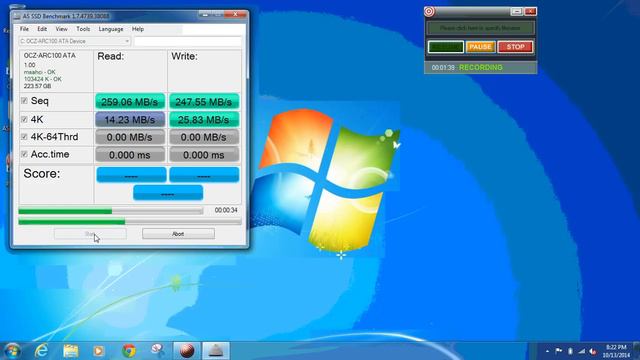Toggle the Acc.time test checkbox
The height and width of the screenshot is (360, 640).
(24, 154)
